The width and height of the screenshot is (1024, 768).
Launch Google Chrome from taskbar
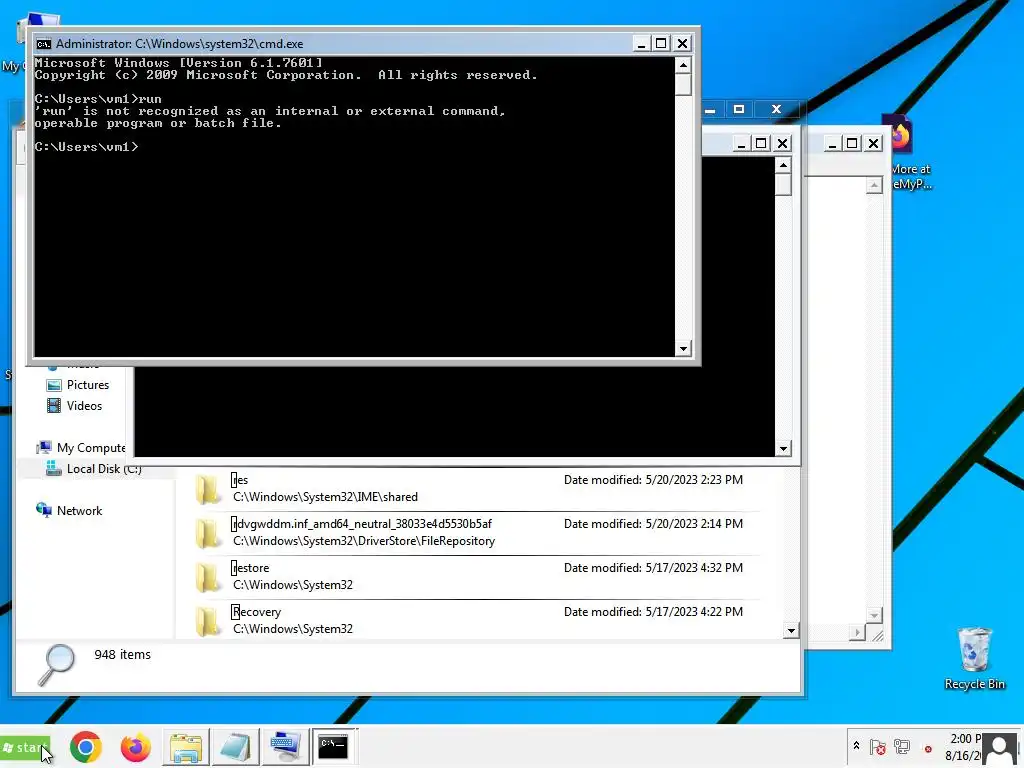[86, 747]
